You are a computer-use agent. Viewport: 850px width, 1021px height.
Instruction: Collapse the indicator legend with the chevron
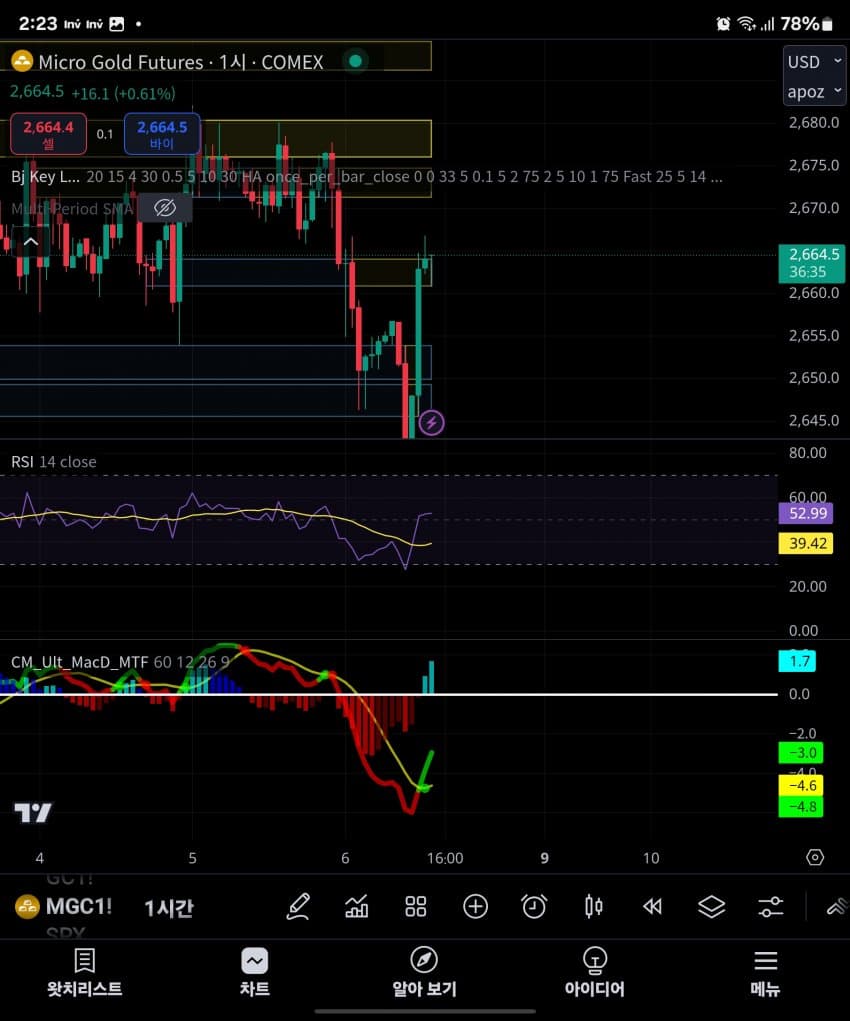tap(30, 242)
